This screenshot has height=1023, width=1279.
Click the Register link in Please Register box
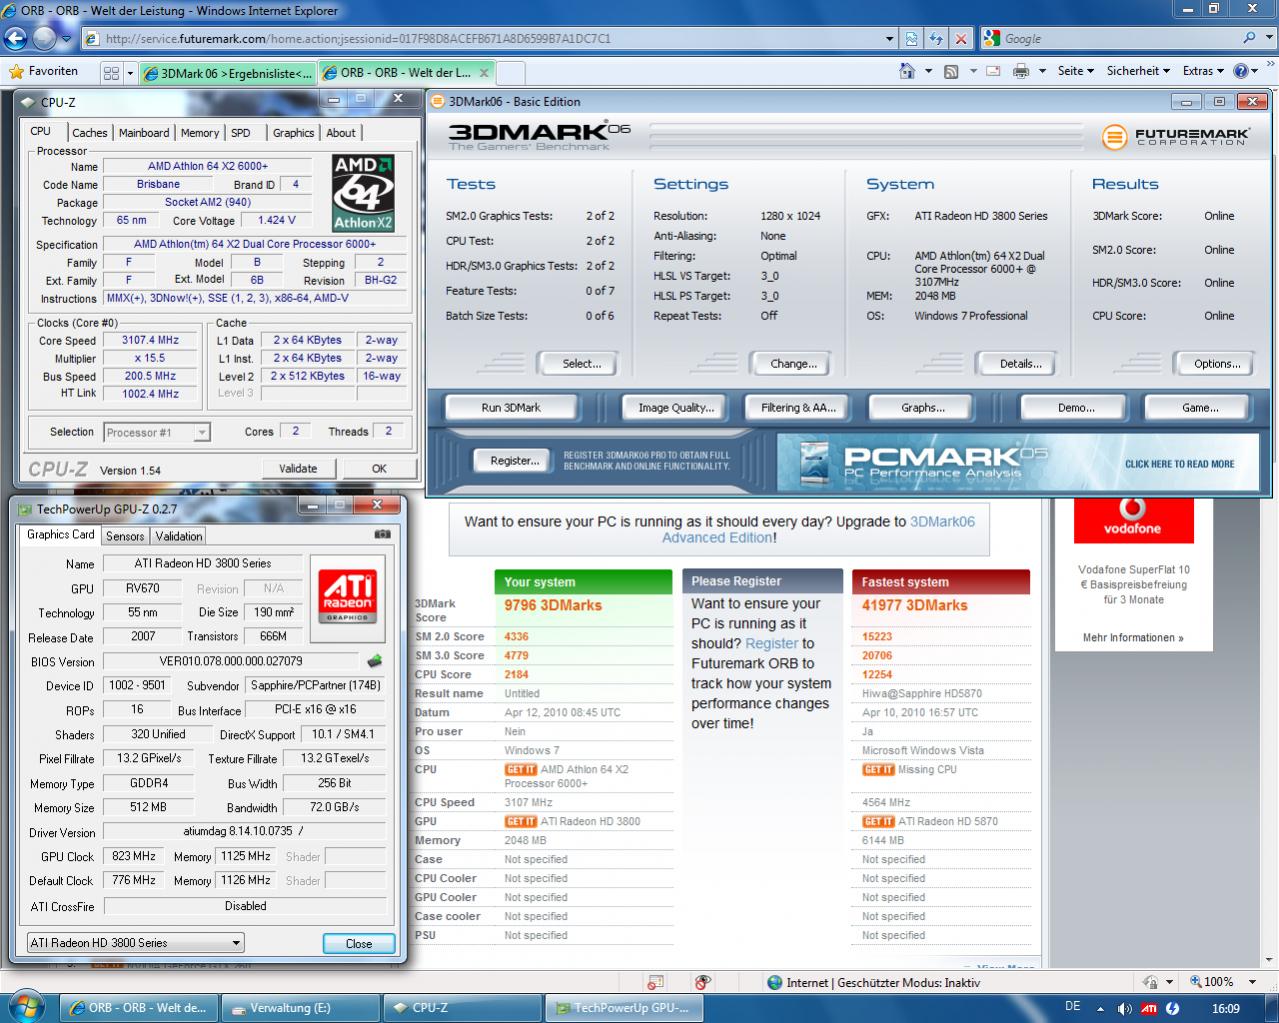click(772, 644)
